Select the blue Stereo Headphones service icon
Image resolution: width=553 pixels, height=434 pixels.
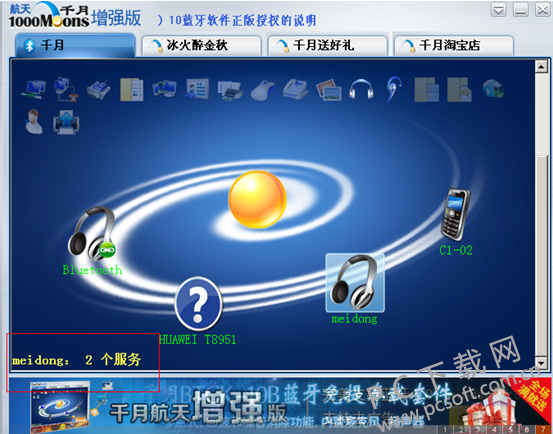361,90
